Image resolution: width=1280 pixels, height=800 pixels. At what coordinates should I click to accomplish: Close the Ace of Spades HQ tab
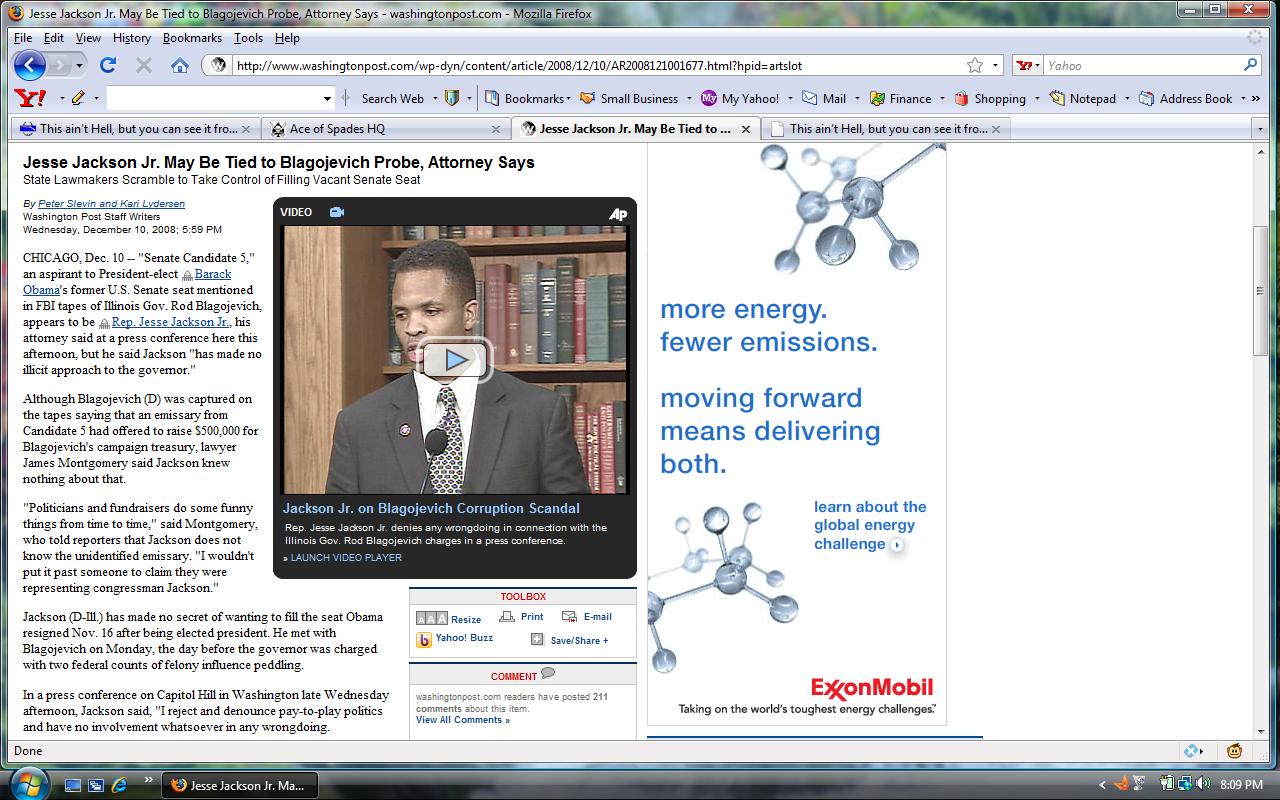[x=497, y=129]
